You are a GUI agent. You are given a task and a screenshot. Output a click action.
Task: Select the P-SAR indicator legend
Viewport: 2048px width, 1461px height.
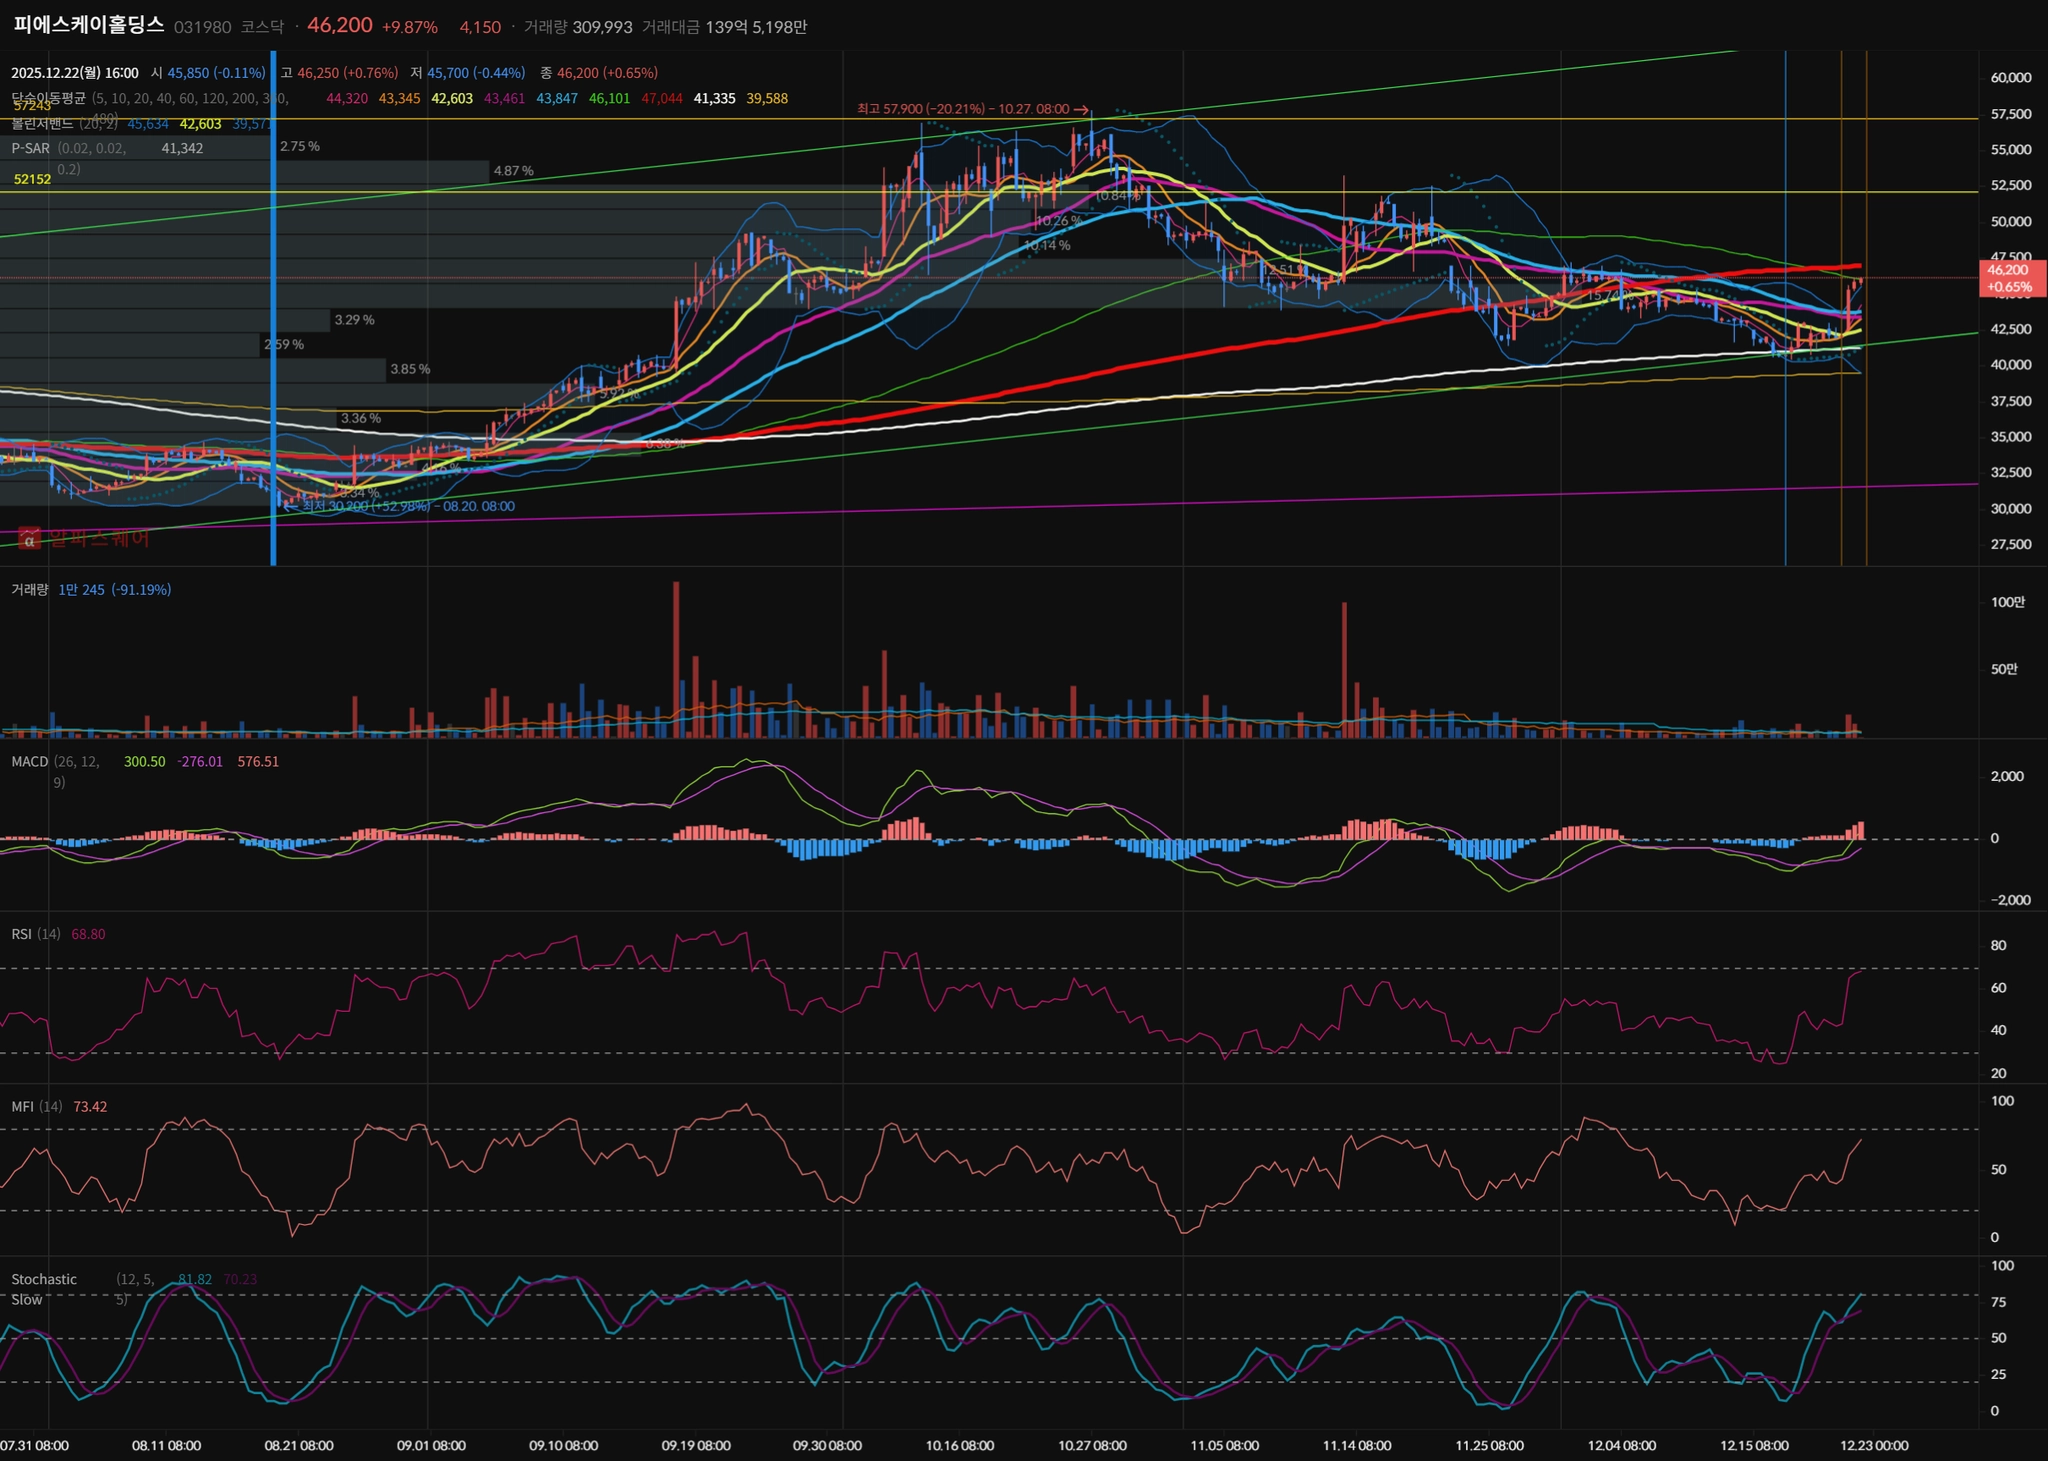tap(30, 148)
